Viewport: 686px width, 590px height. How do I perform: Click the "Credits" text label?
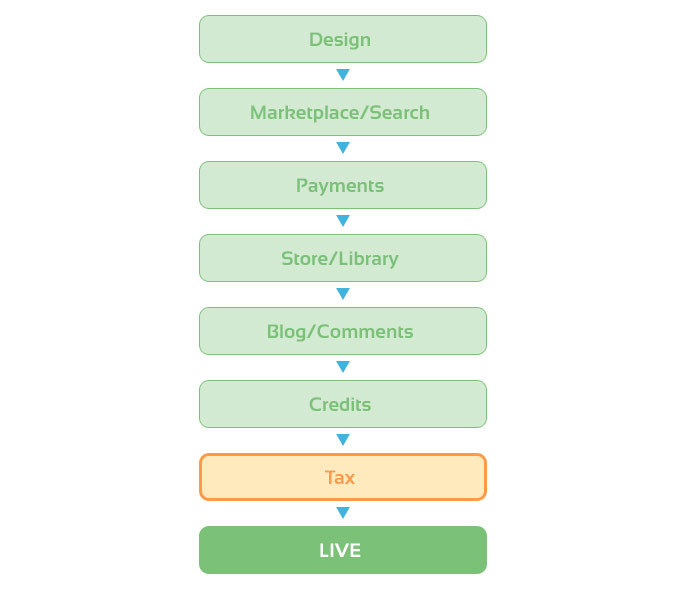(340, 405)
